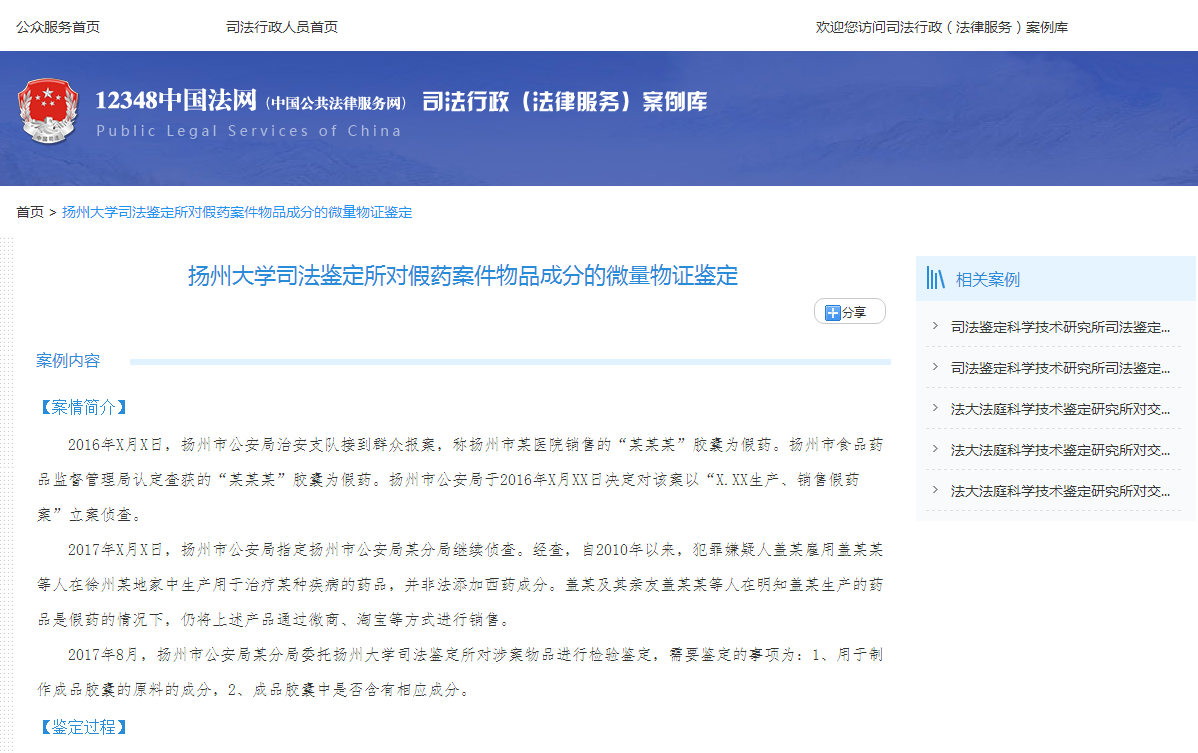Click the books icon beside 相关案例
The height and width of the screenshot is (753, 1198).
(936, 279)
